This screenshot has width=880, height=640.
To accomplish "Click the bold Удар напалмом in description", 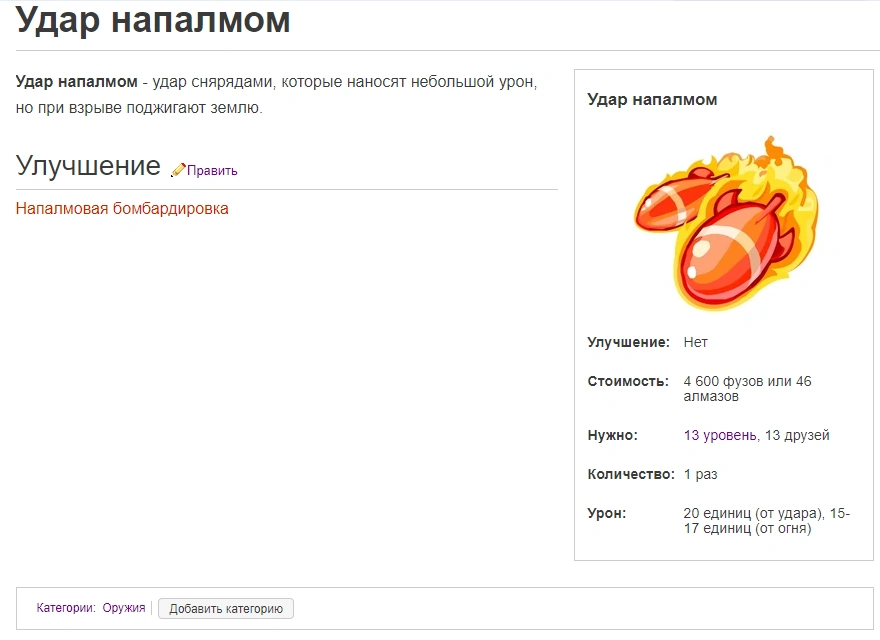I will [x=77, y=81].
